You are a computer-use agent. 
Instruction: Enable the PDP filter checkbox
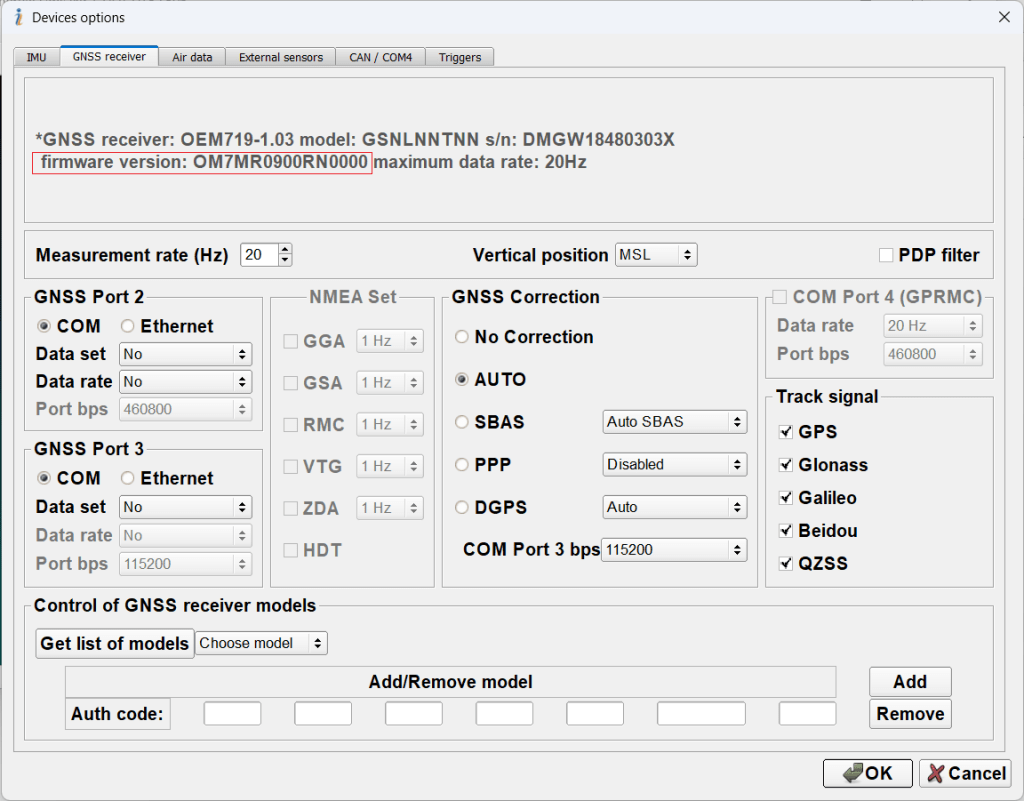884,255
